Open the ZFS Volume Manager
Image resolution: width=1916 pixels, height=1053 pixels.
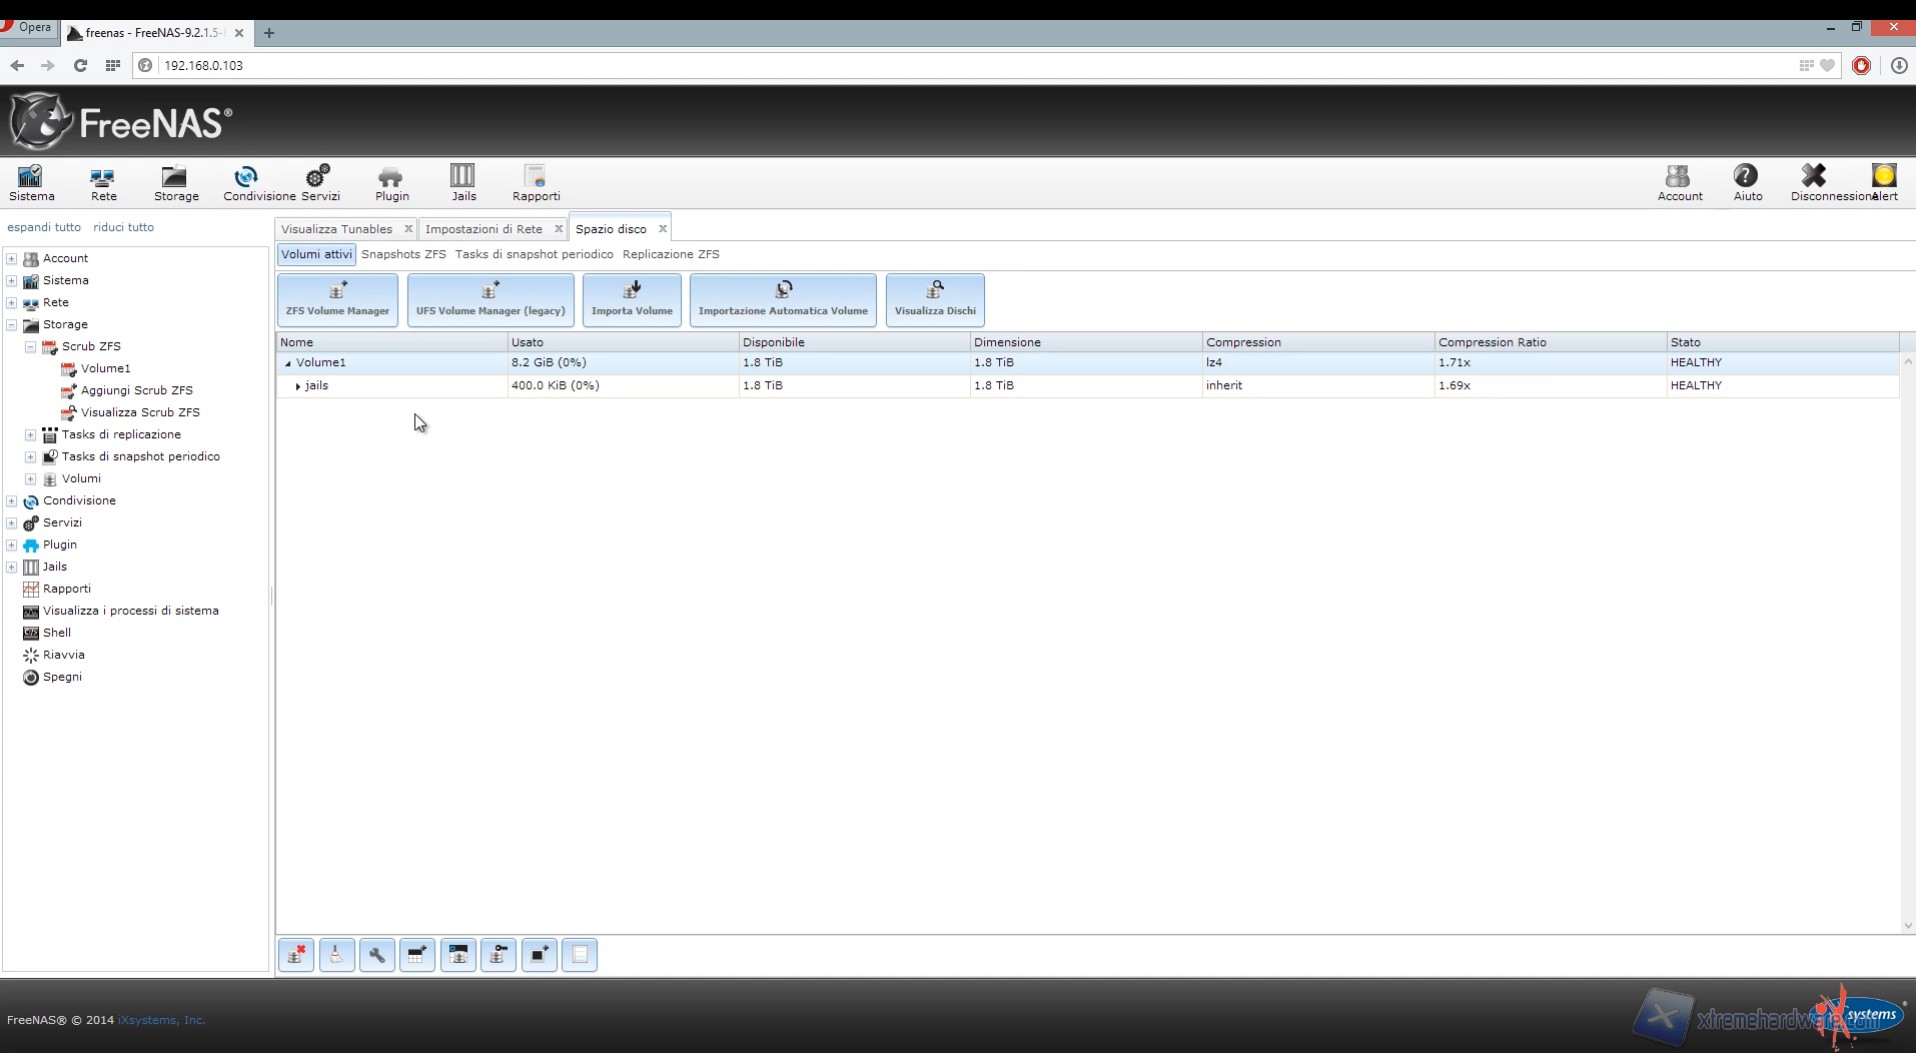pos(337,300)
